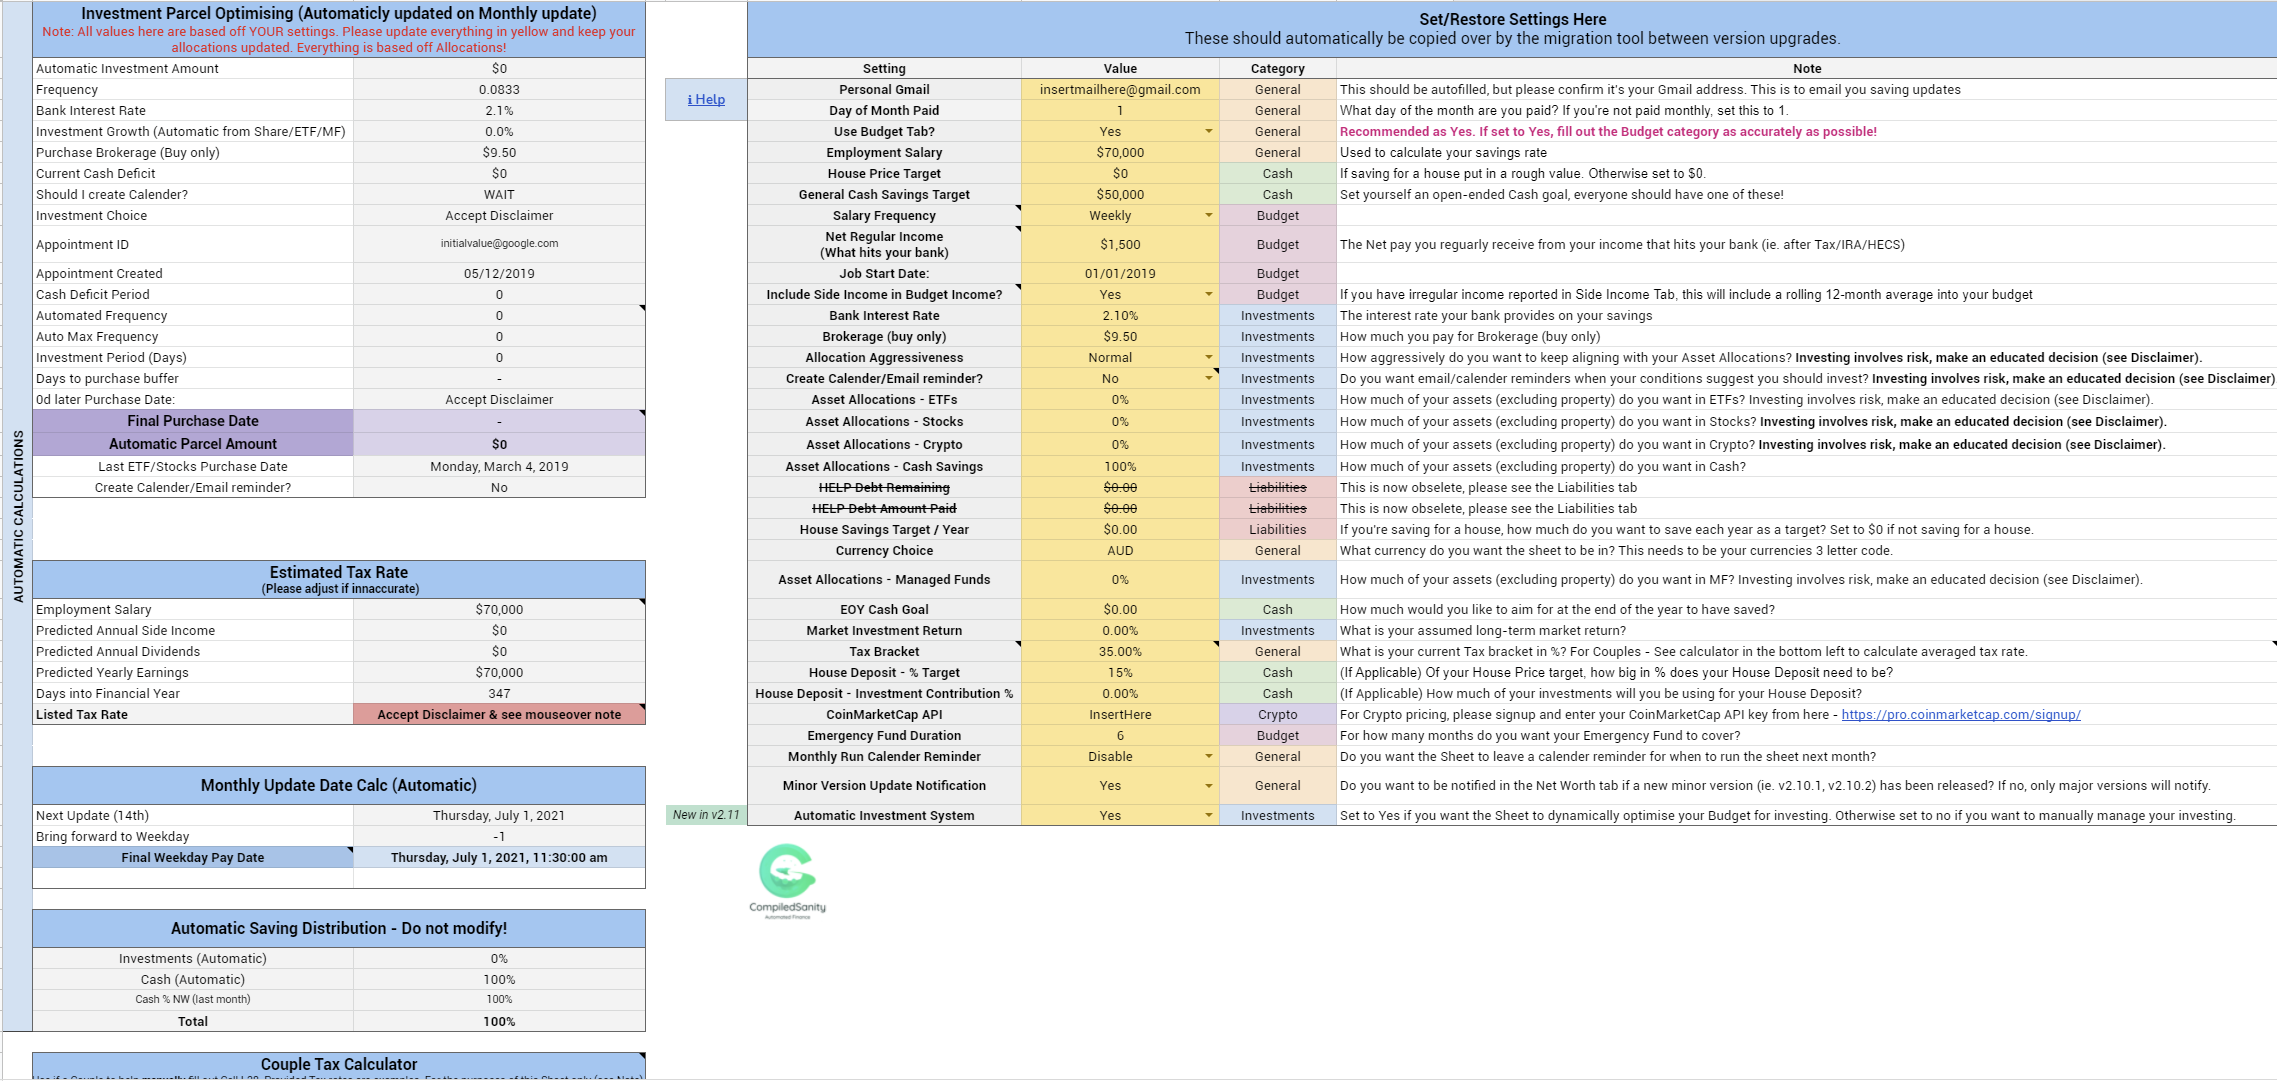This screenshot has height=1081, width=2277.
Task: Select Asset Allocations - Managed Funds value cell
Action: [x=1120, y=579]
